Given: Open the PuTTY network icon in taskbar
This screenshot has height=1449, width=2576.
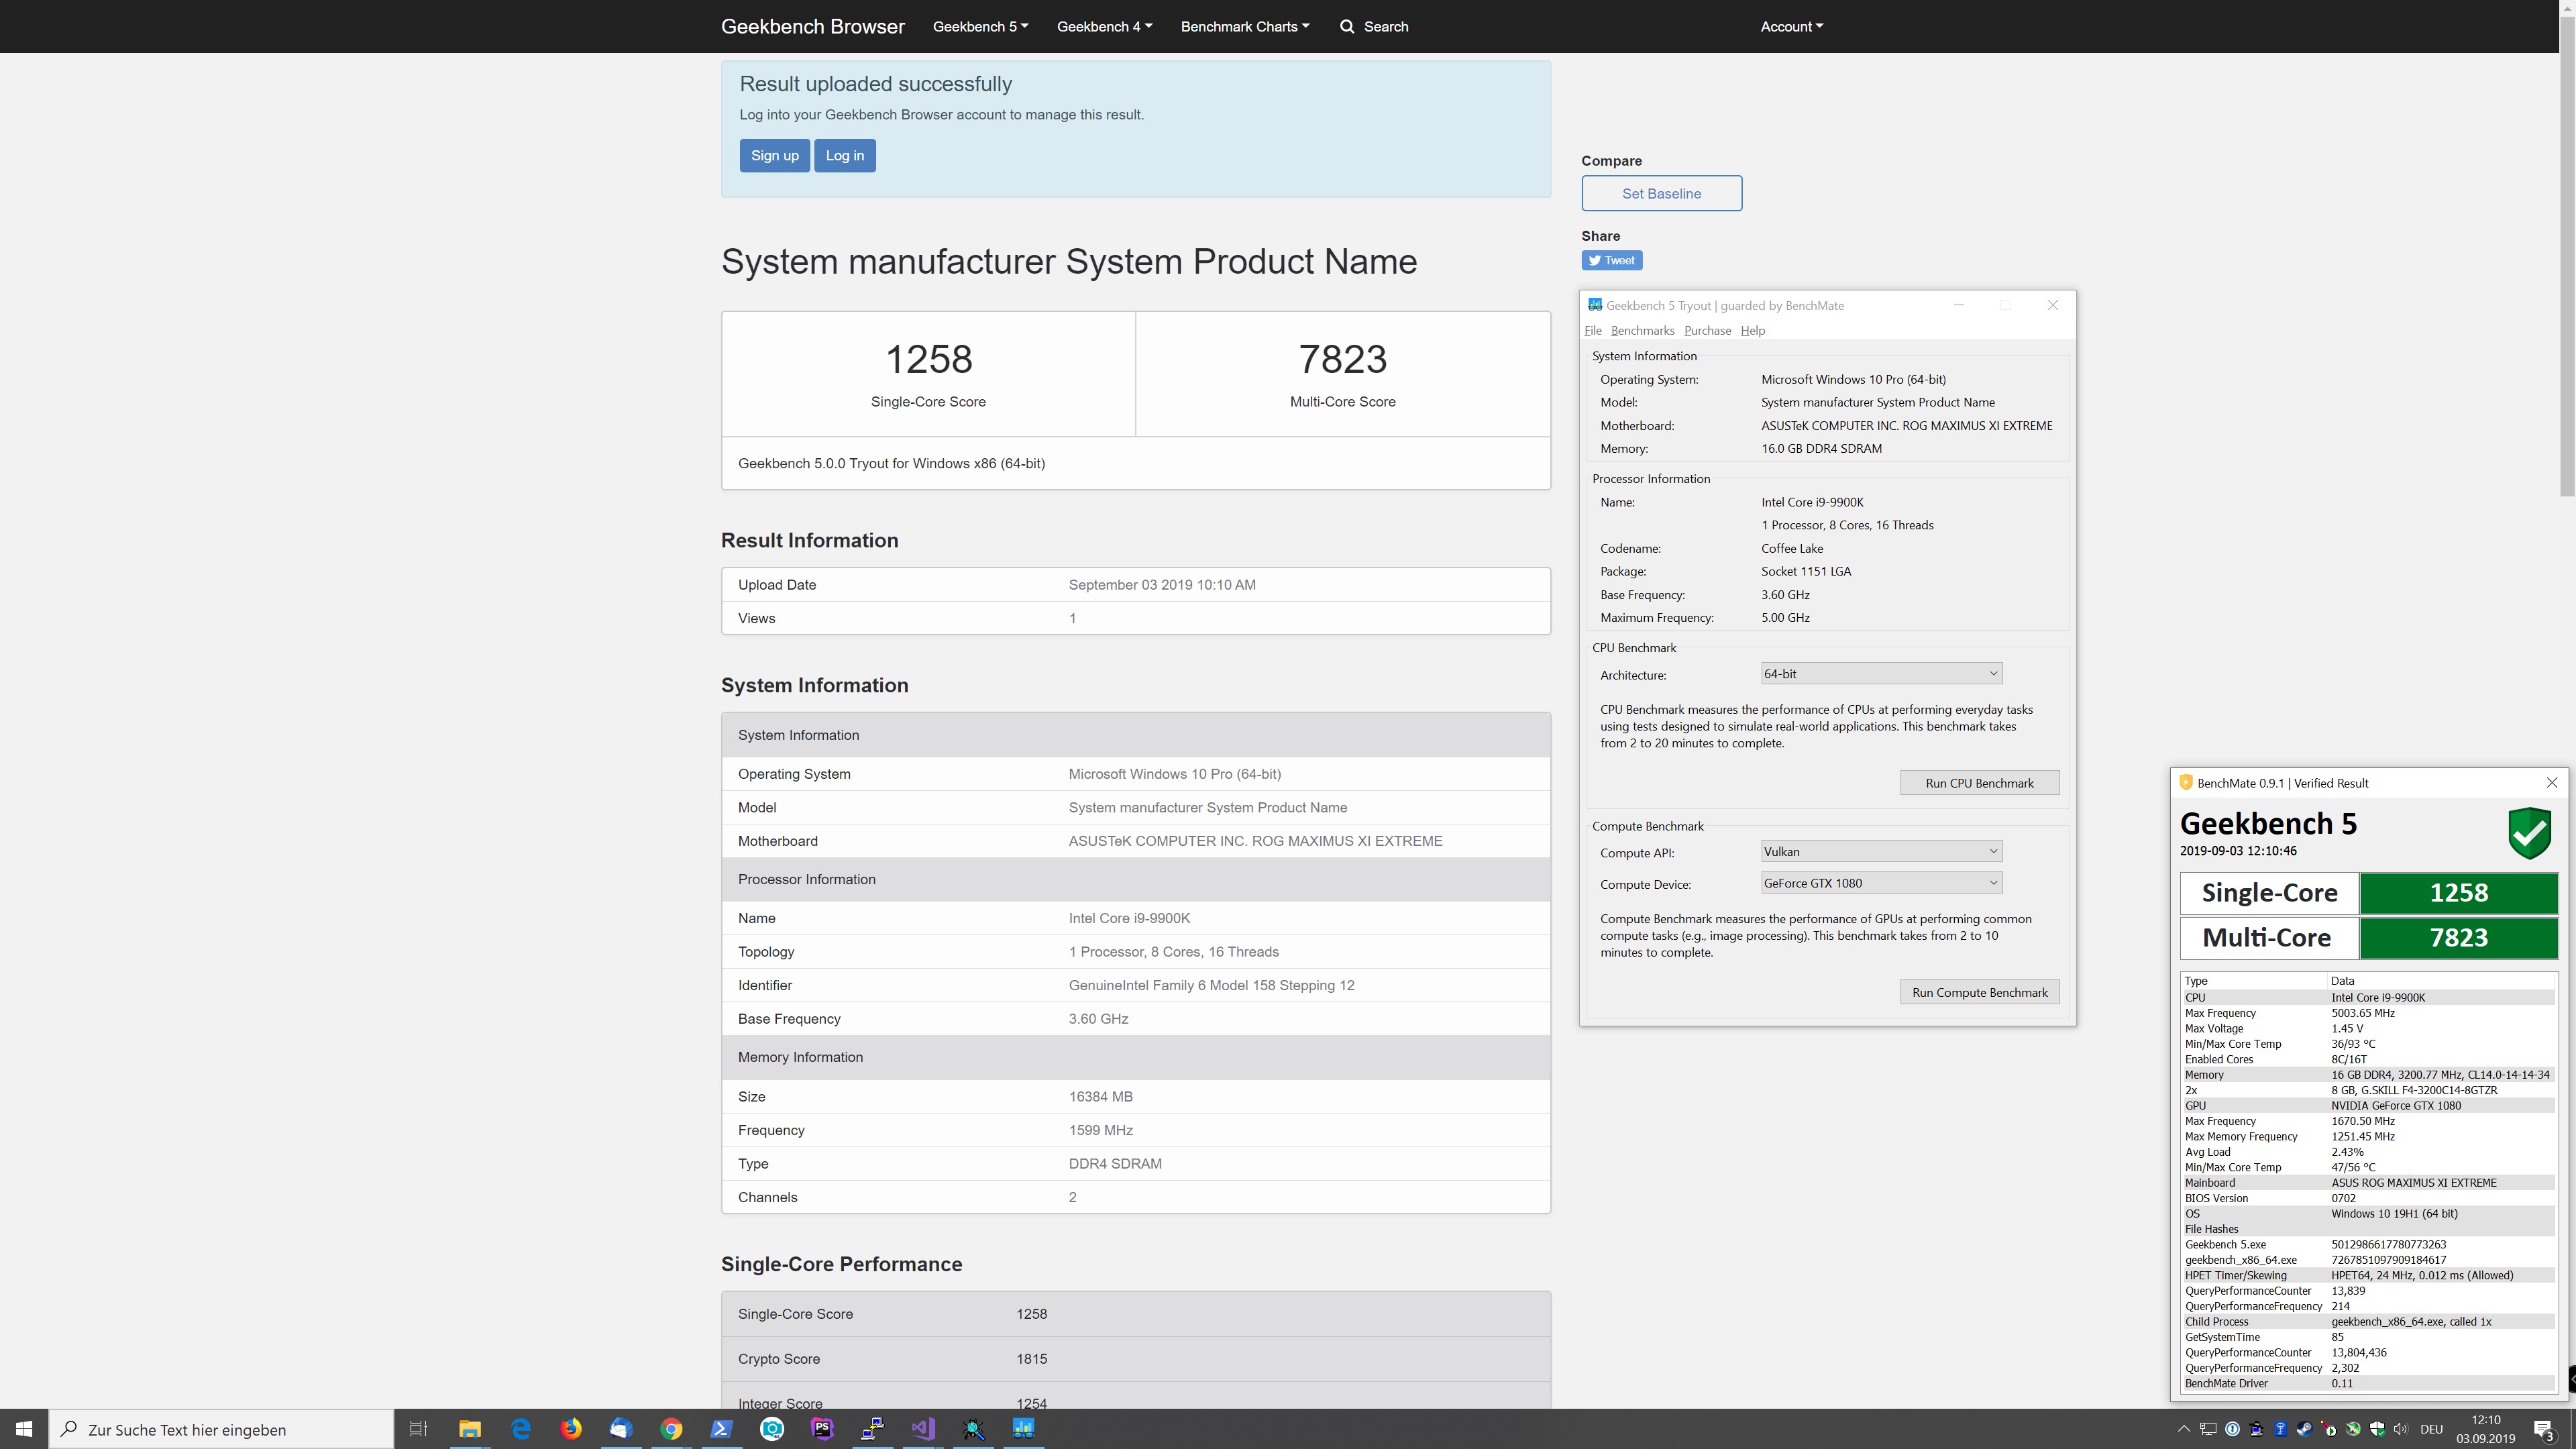Looking at the screenshot, I should click(873, 1429).
